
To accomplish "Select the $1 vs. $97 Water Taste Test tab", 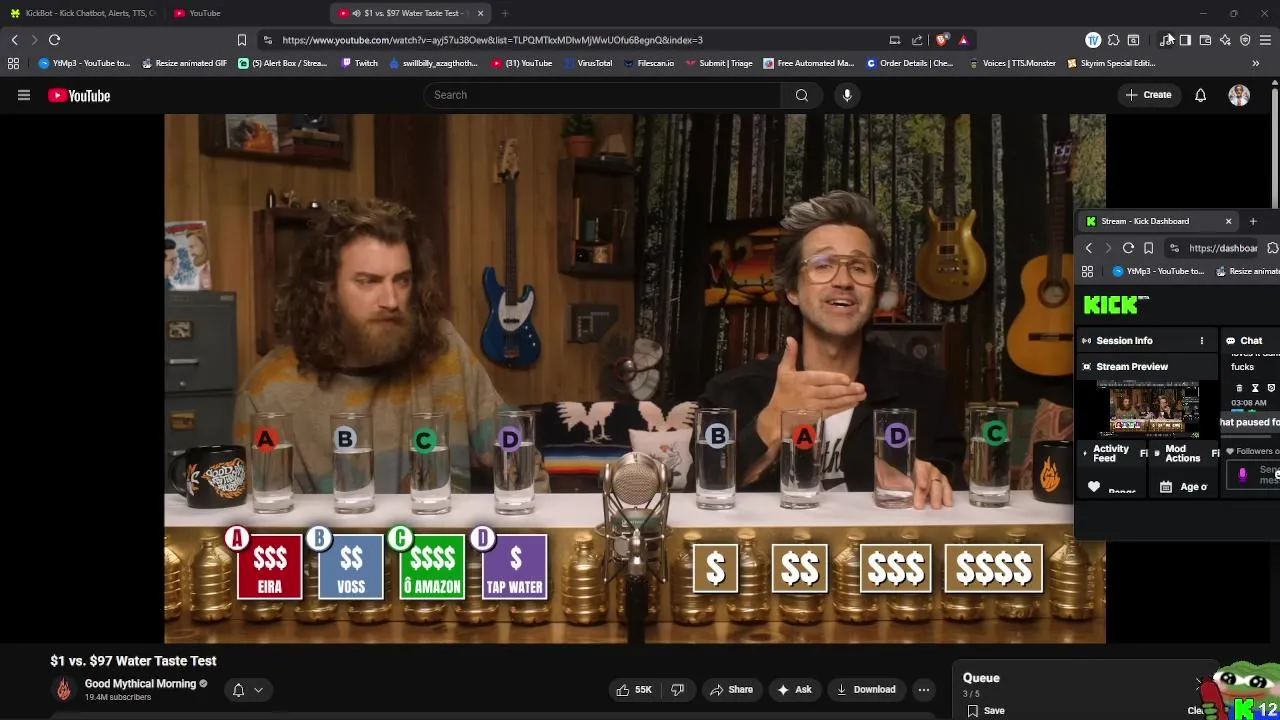I will point(410,13).
